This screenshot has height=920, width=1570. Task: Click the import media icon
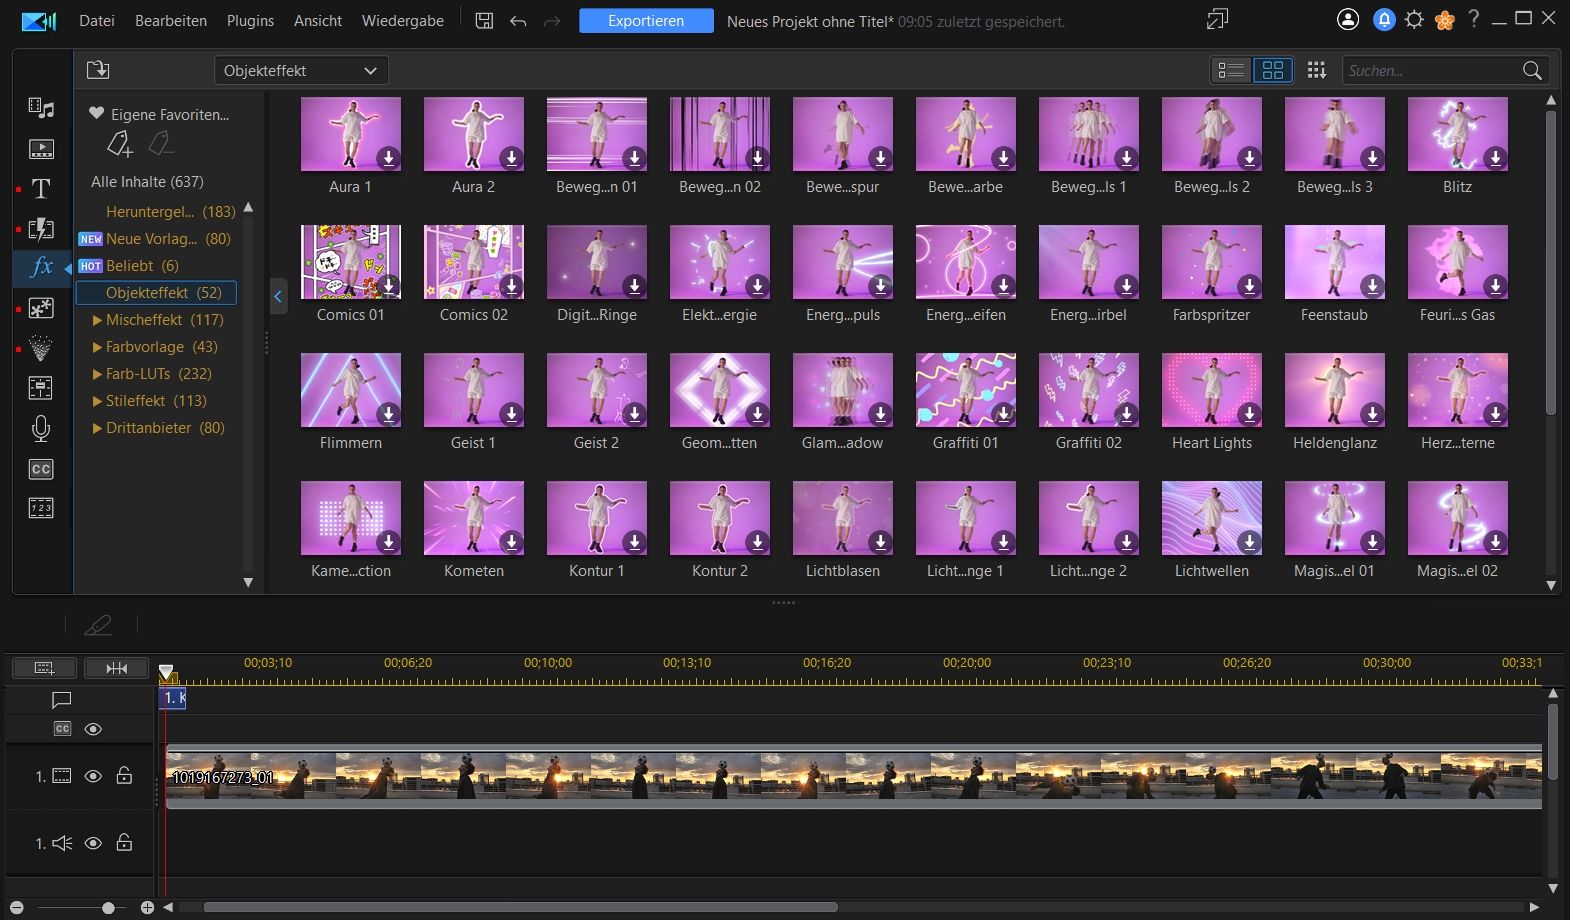coord(98,70)
